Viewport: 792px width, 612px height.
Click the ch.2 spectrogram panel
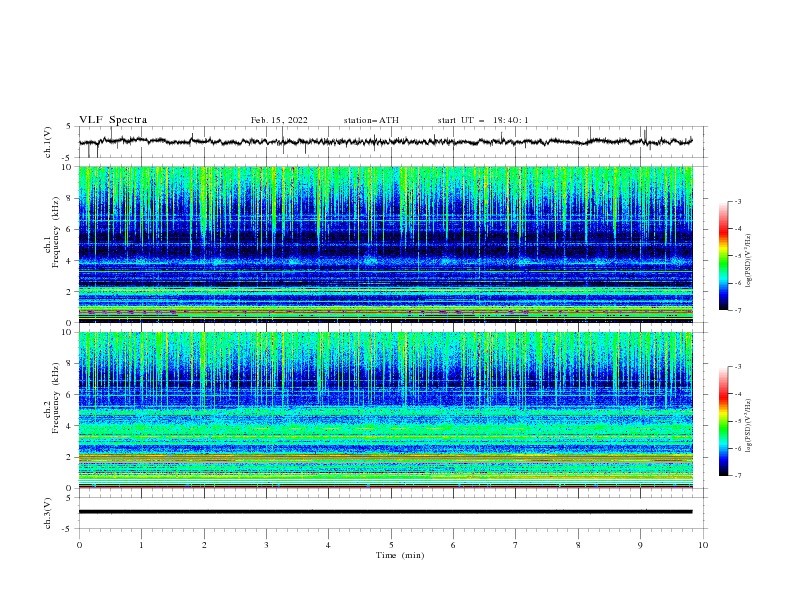point(386,410)
